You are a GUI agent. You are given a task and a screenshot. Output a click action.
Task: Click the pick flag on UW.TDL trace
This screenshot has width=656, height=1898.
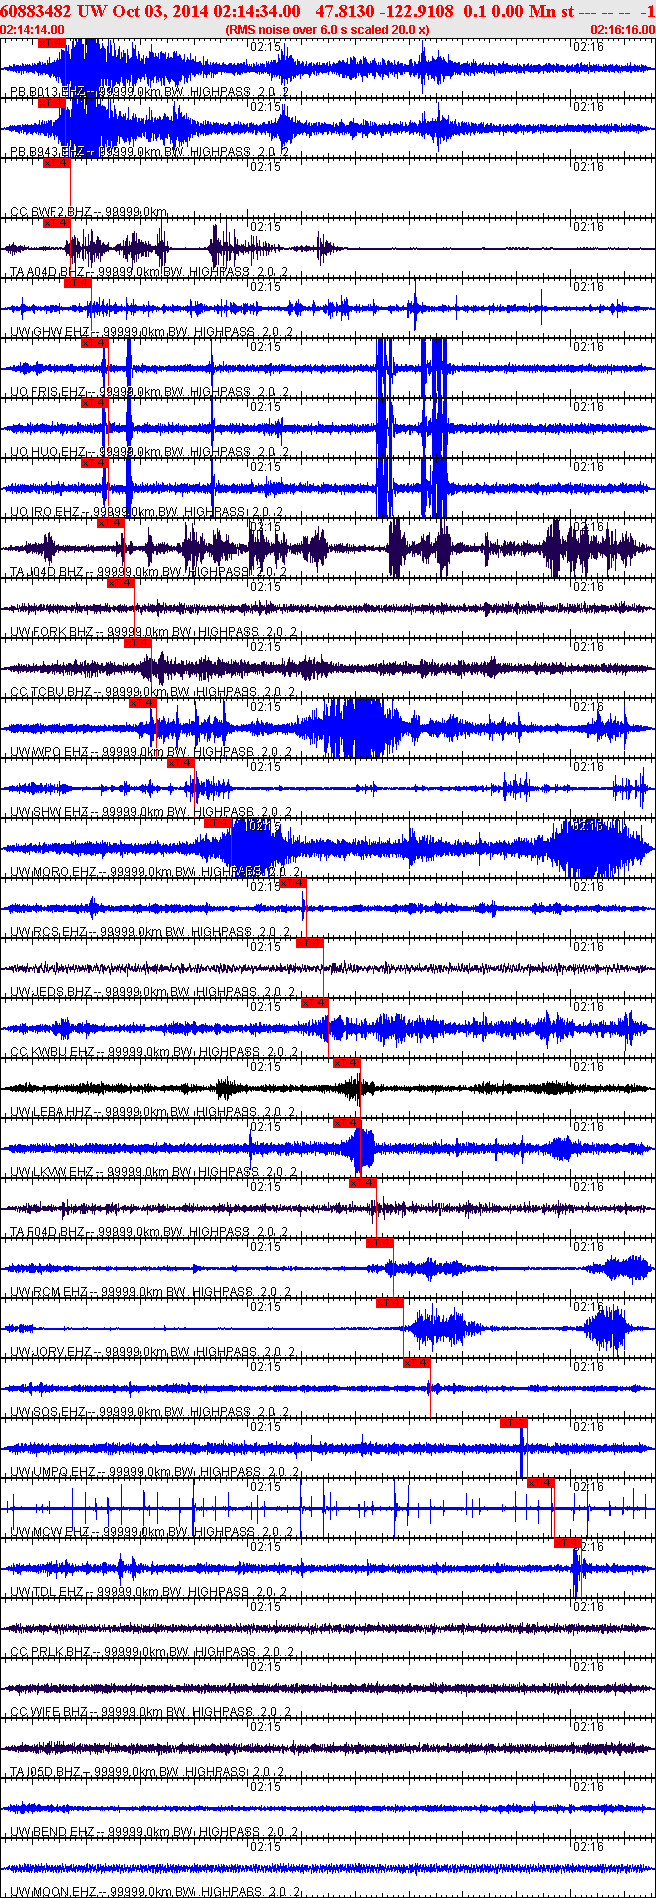(568, 1543)
